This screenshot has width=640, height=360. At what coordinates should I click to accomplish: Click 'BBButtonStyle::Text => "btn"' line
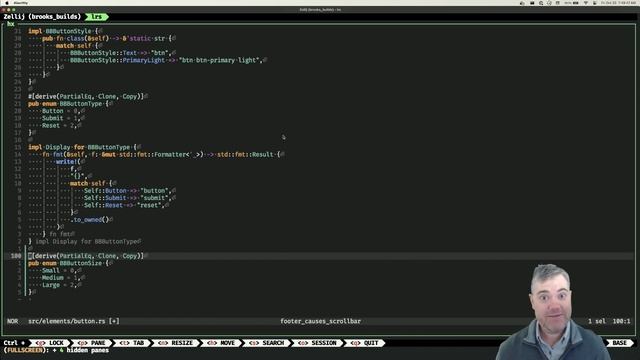tap(120, 53)
